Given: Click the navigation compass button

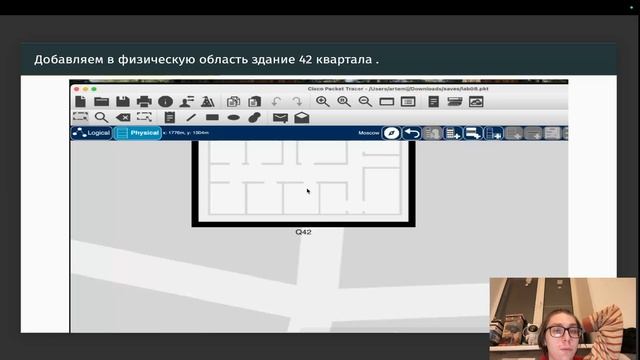Looking at the screenshot, I should point(391,133).
